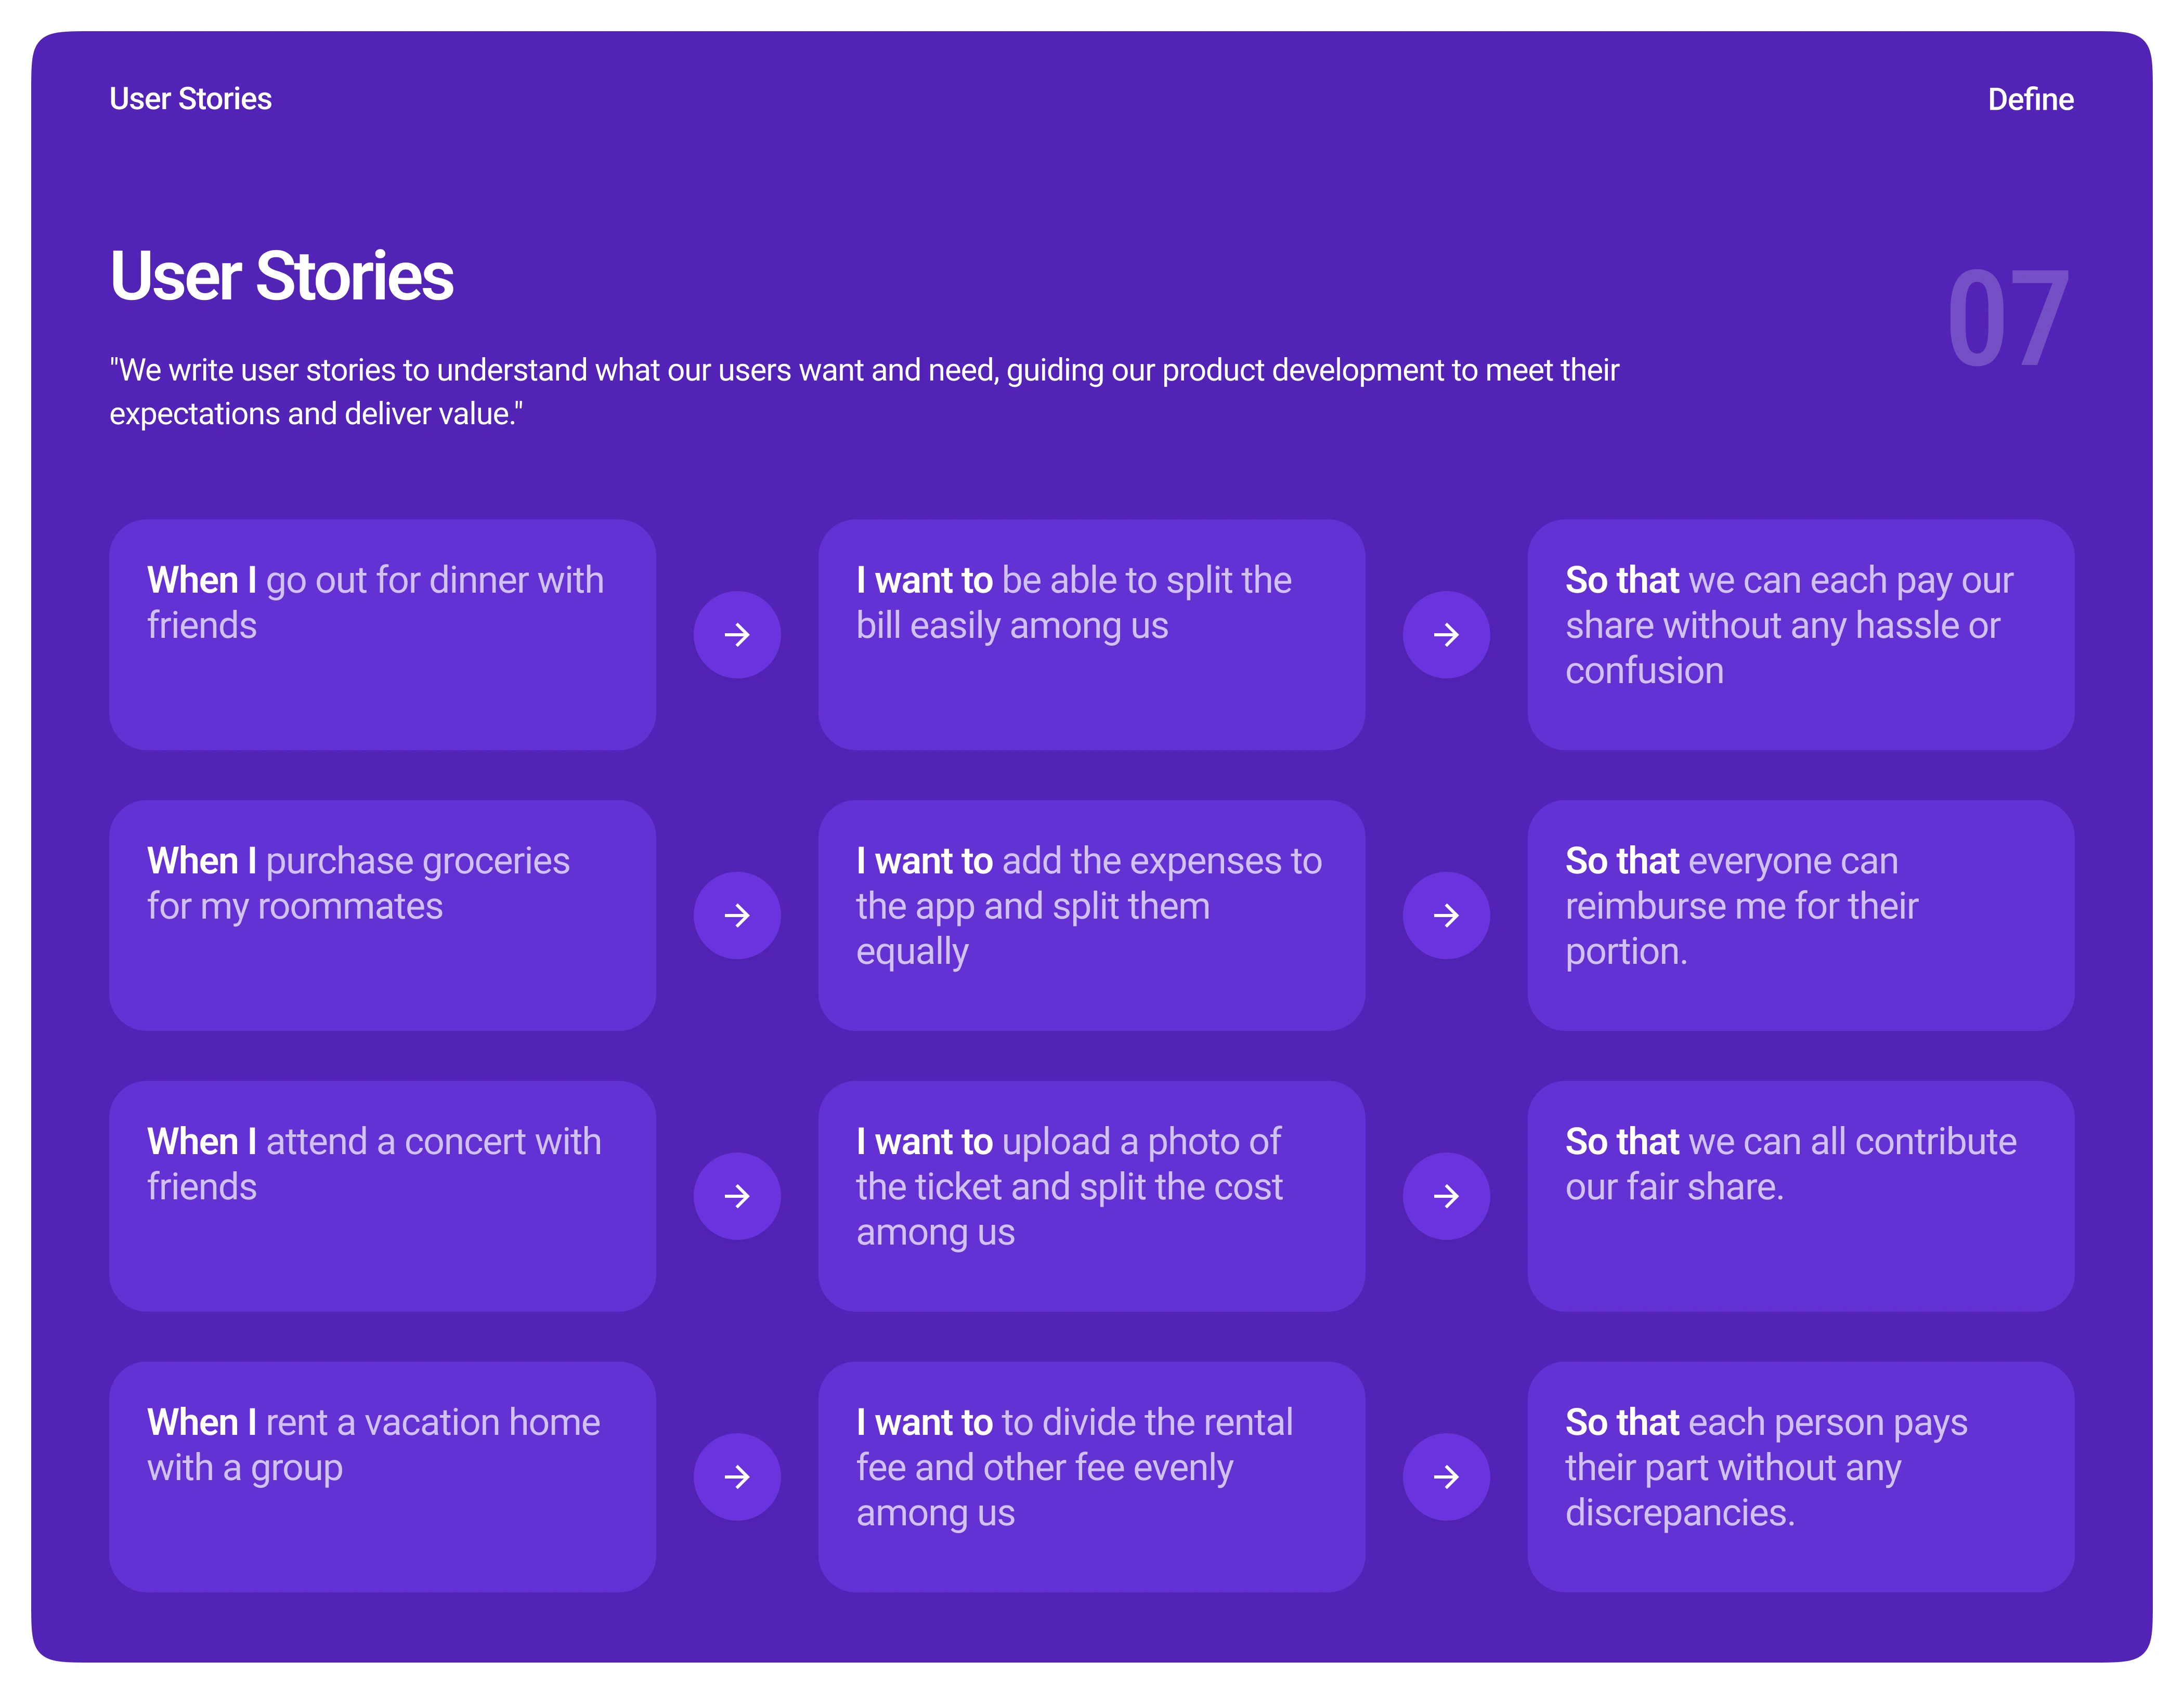Viewport: 2184px width, 1700px height.
Task: Select 'be able to split the bill' card
Action: click(1091, 635)
